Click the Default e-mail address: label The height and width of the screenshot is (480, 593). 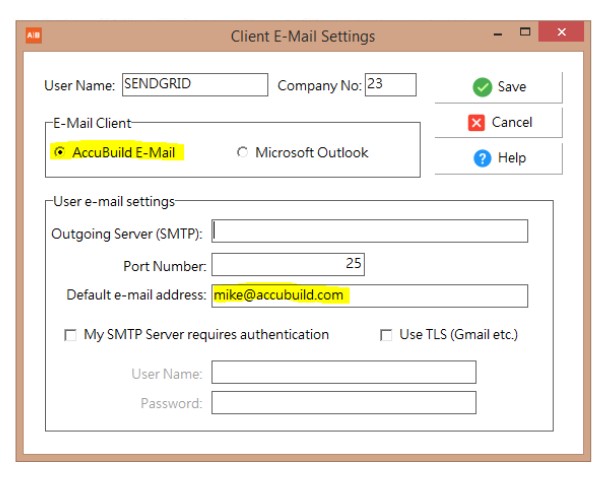[x=136, y=295]
